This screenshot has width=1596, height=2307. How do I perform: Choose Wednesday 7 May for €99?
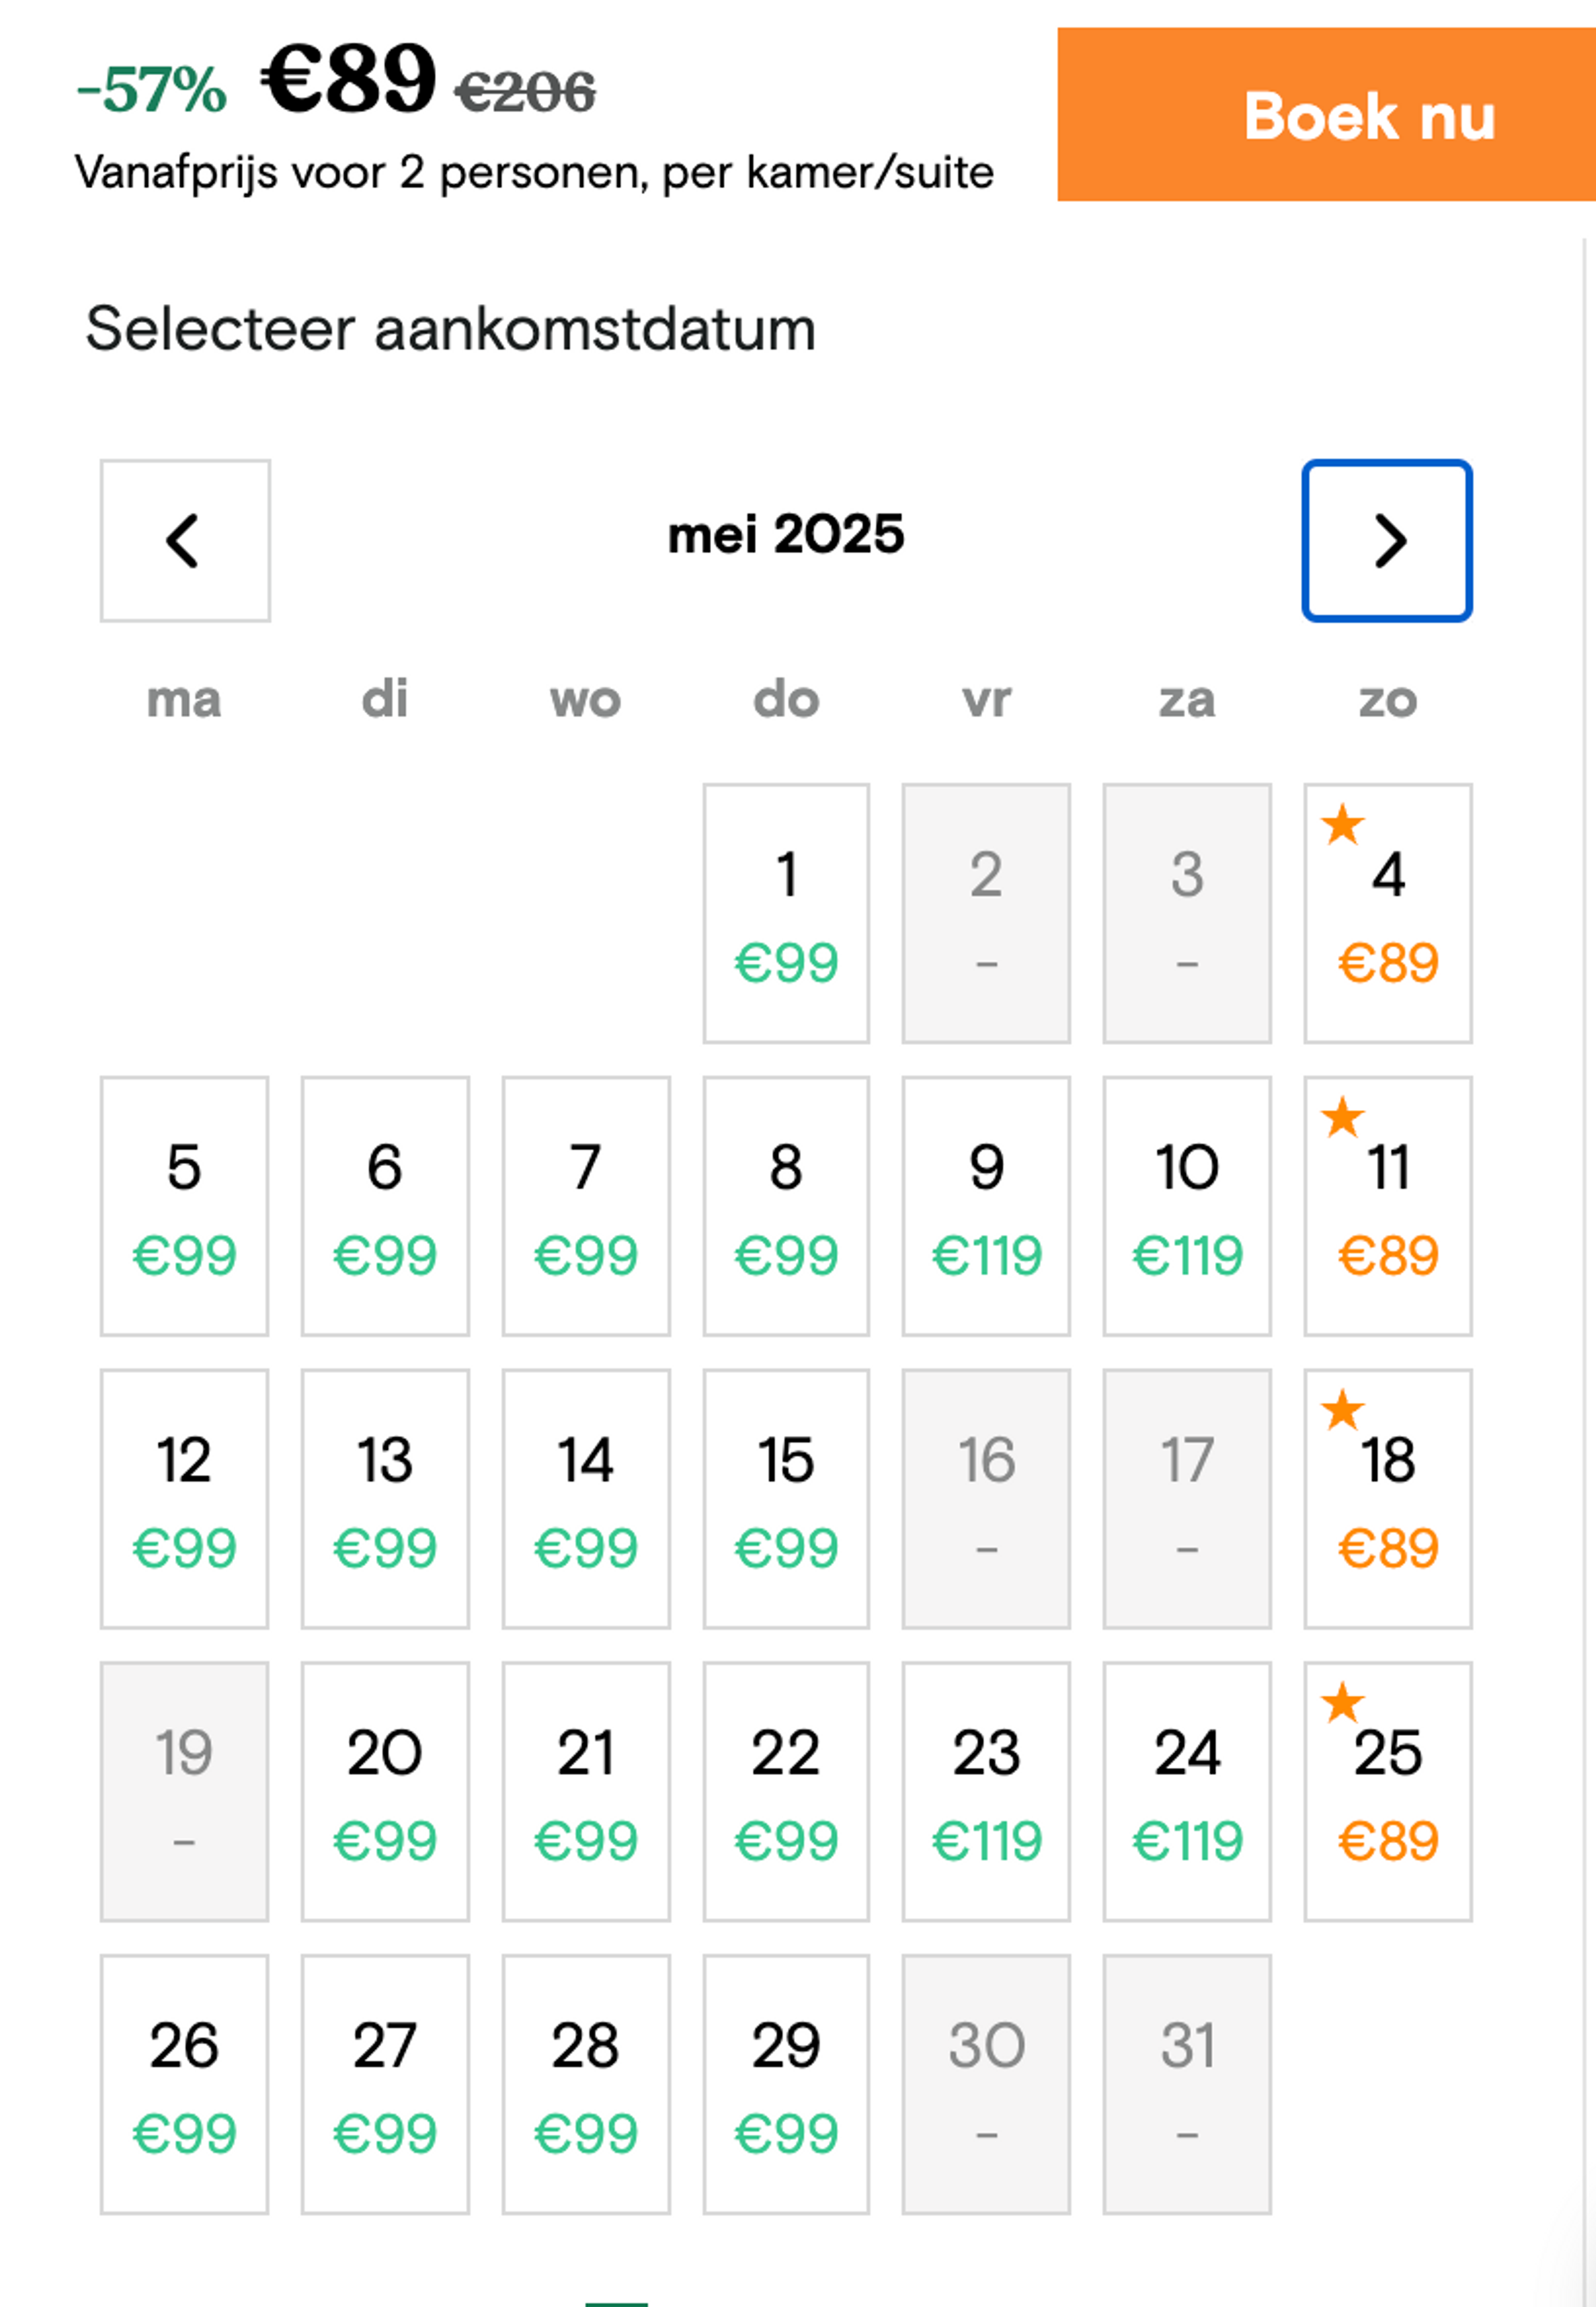[586, 1206]
